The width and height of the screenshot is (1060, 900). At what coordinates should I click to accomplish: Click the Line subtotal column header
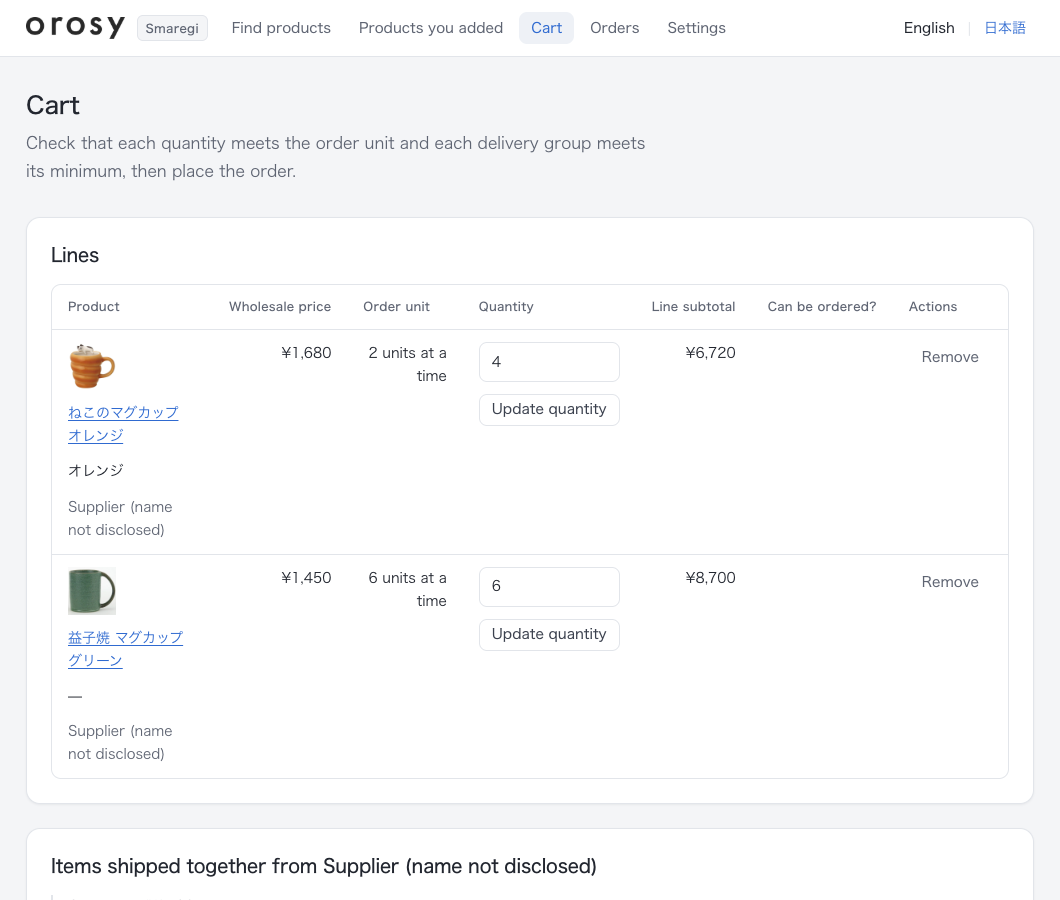pyautogui.click(x=693, y=306)
